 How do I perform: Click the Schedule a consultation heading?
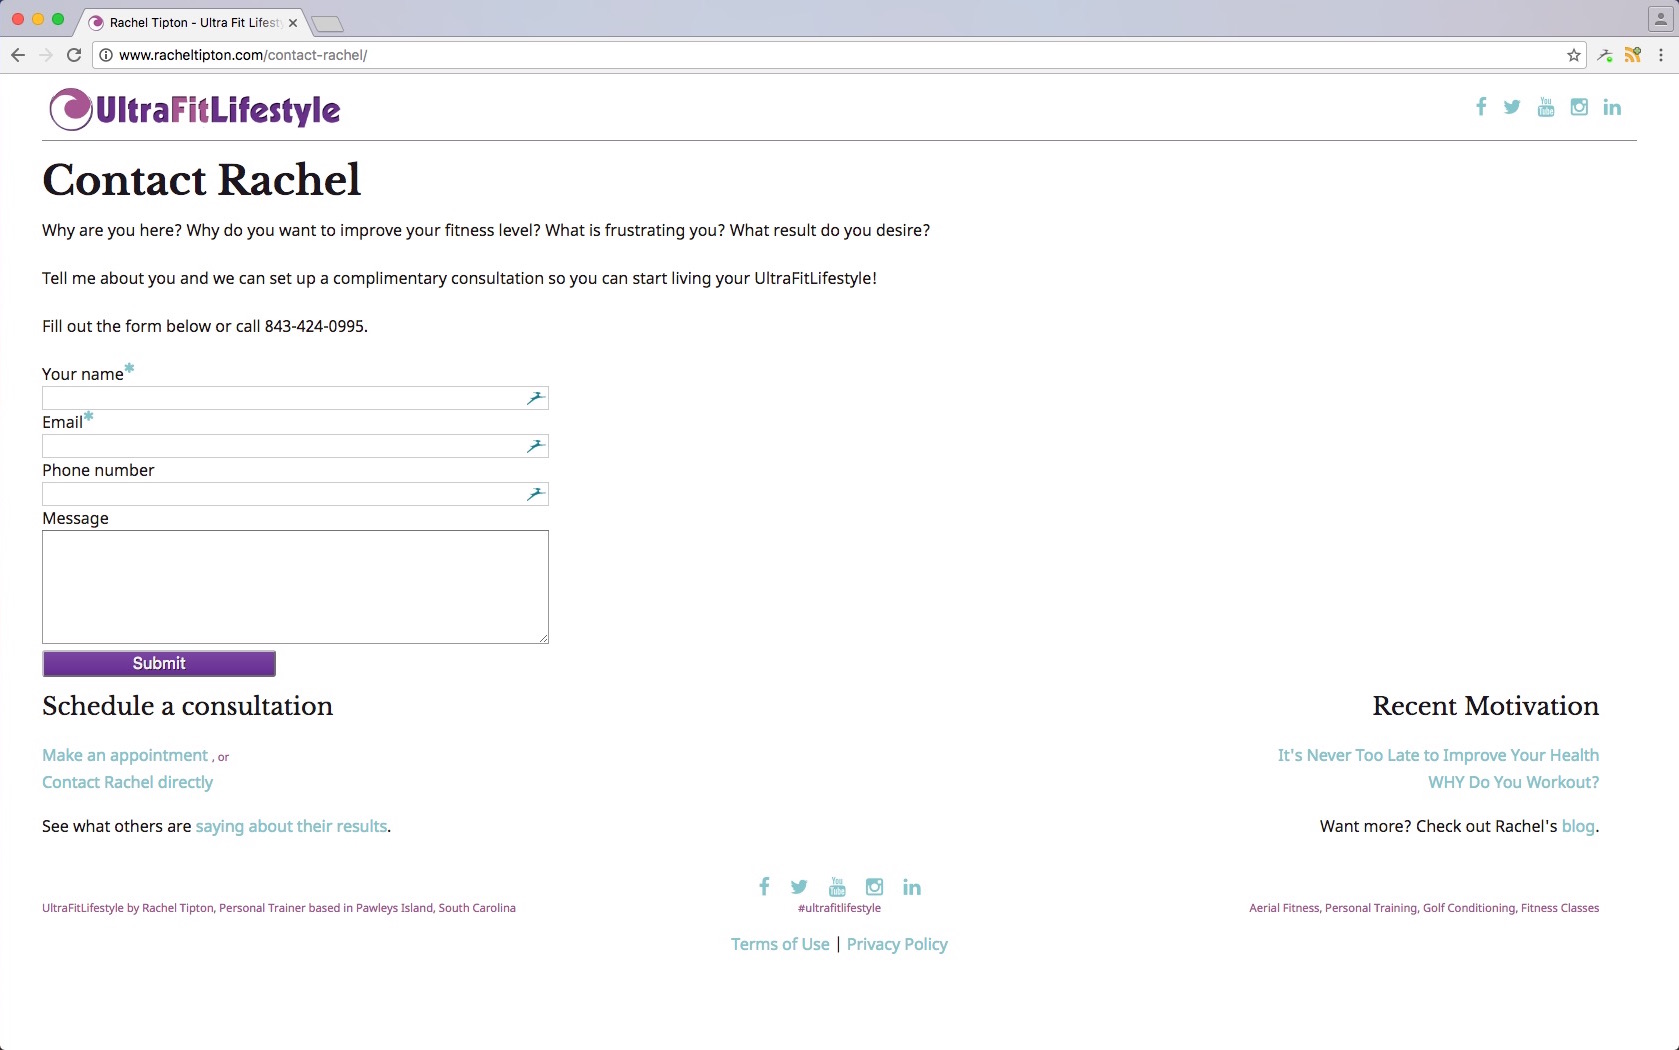[187, 706]
